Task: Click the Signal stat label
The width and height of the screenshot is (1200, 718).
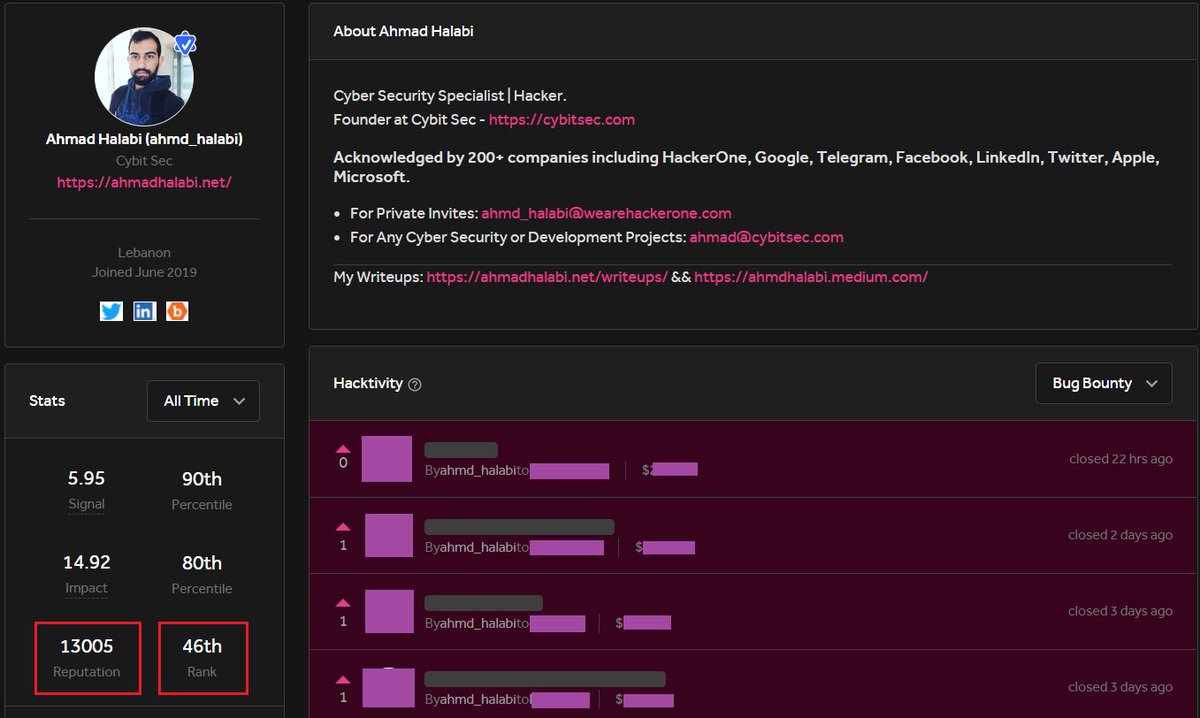Action: tap(86, 505)
